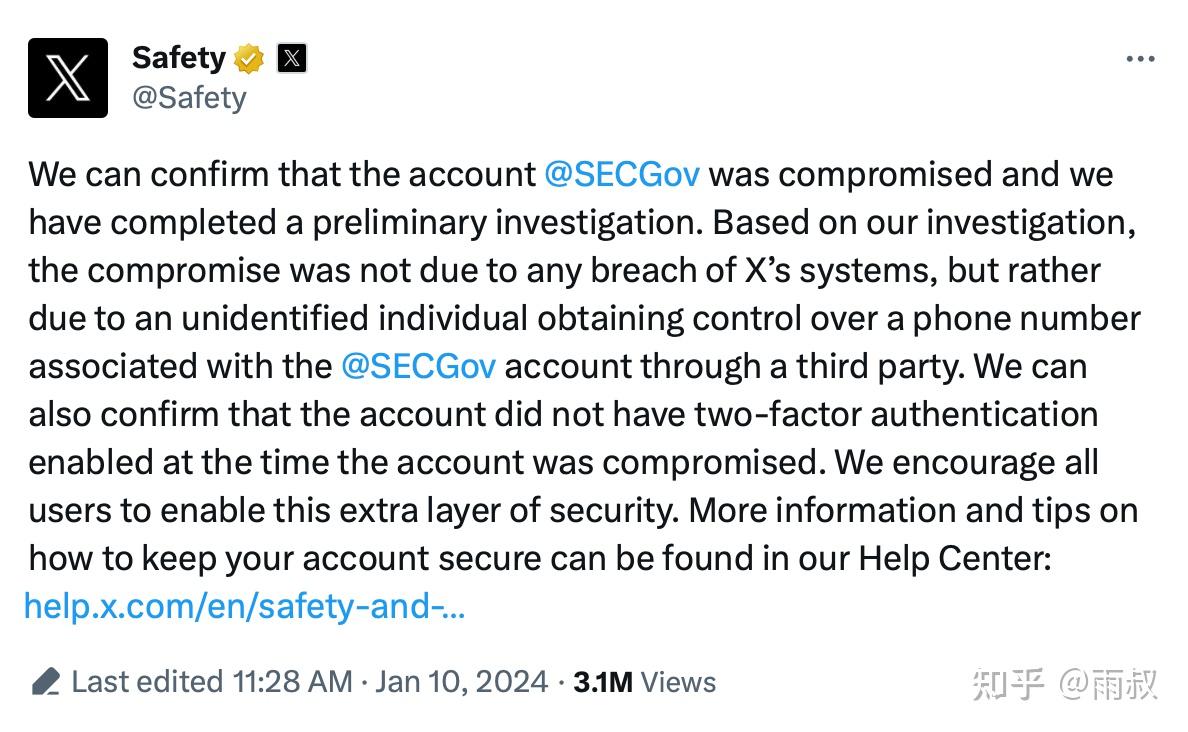This screenshot has width=1188, height=732.
Task: Click the 'Last edited' label
Action: pos(148,682)
